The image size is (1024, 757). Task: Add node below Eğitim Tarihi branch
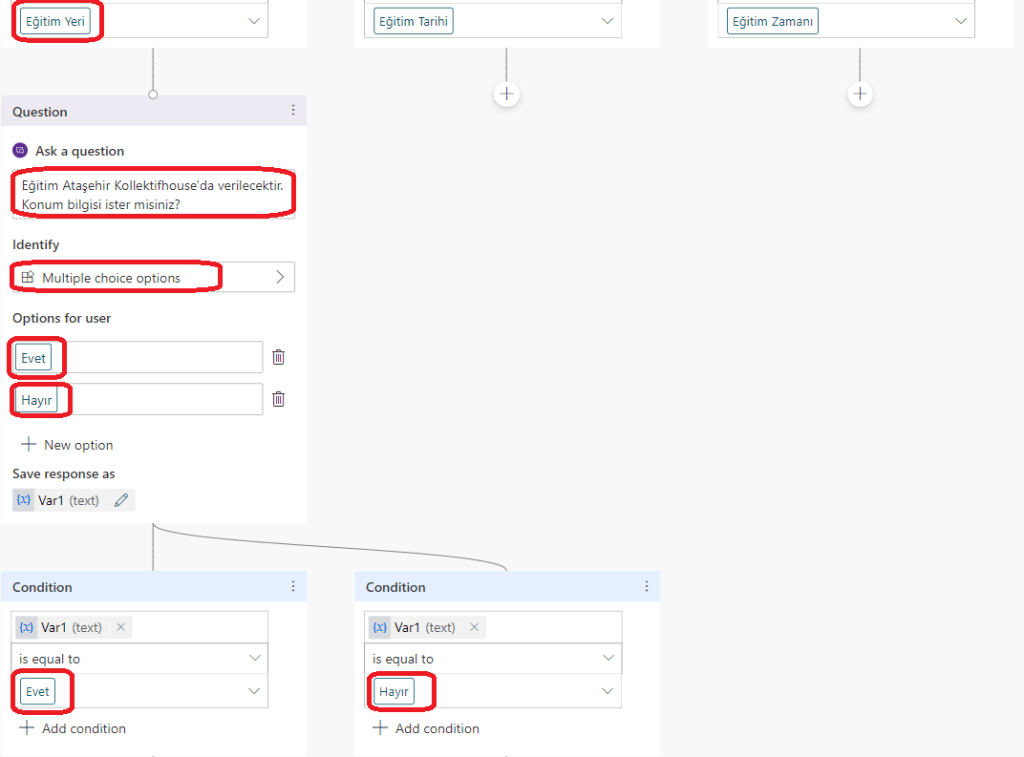(x=507, y=94)
